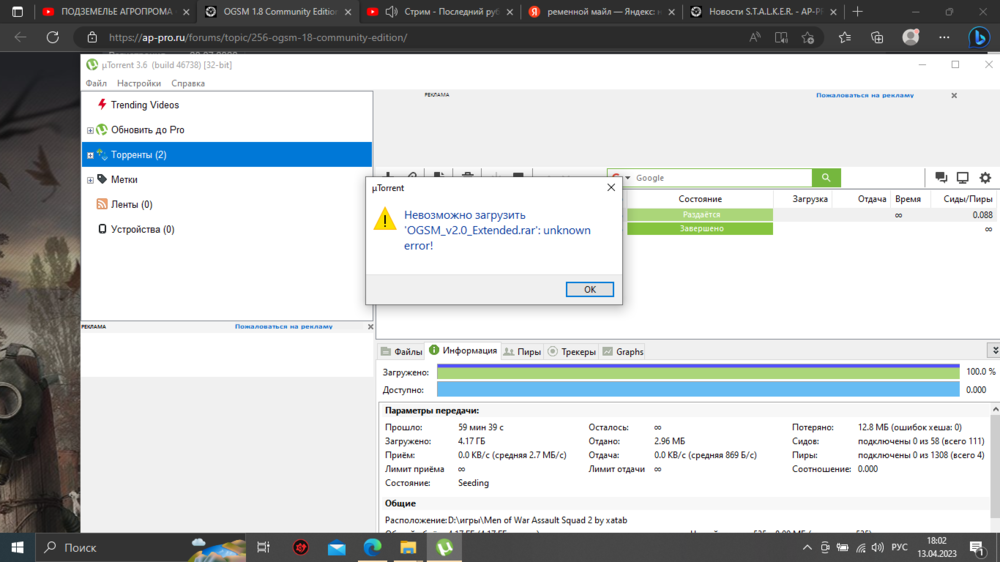Click the Пожаловаться на рекламу link at the top
This screenshot has width=1000, height=562.
point(864,96)
